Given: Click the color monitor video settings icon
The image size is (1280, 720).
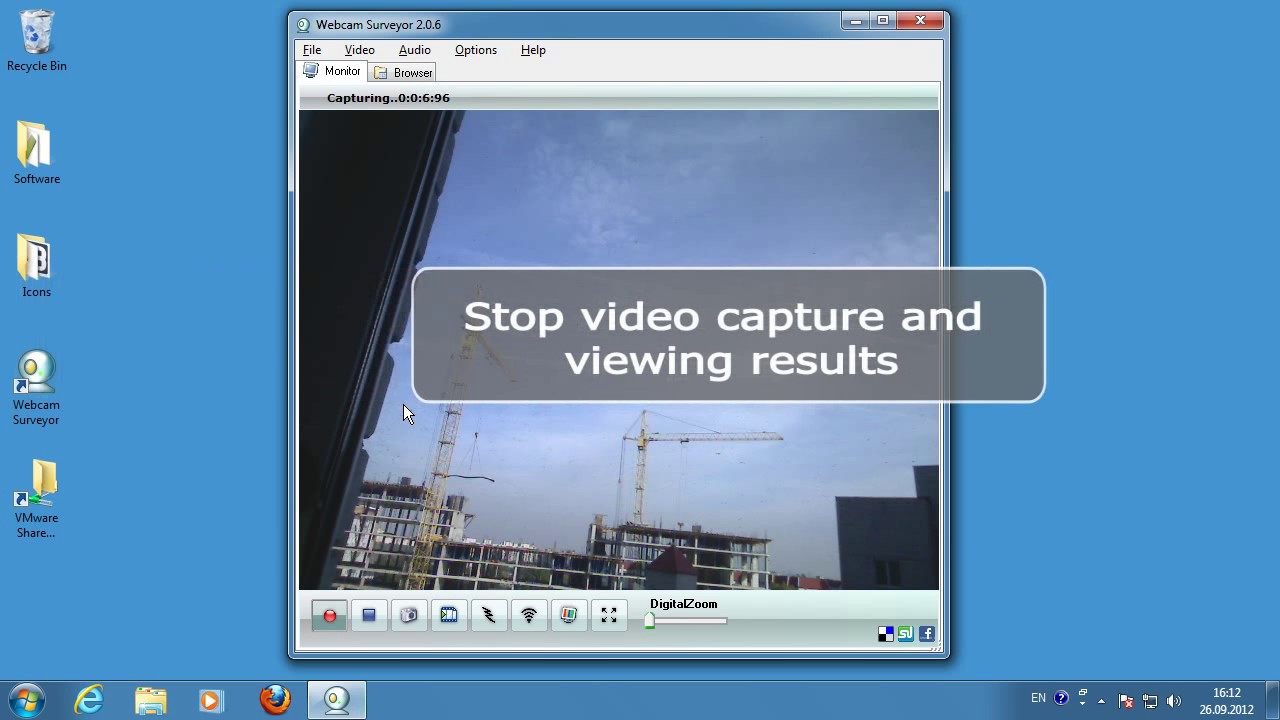Looking at the screenshot, I should [x=569, y=615].
